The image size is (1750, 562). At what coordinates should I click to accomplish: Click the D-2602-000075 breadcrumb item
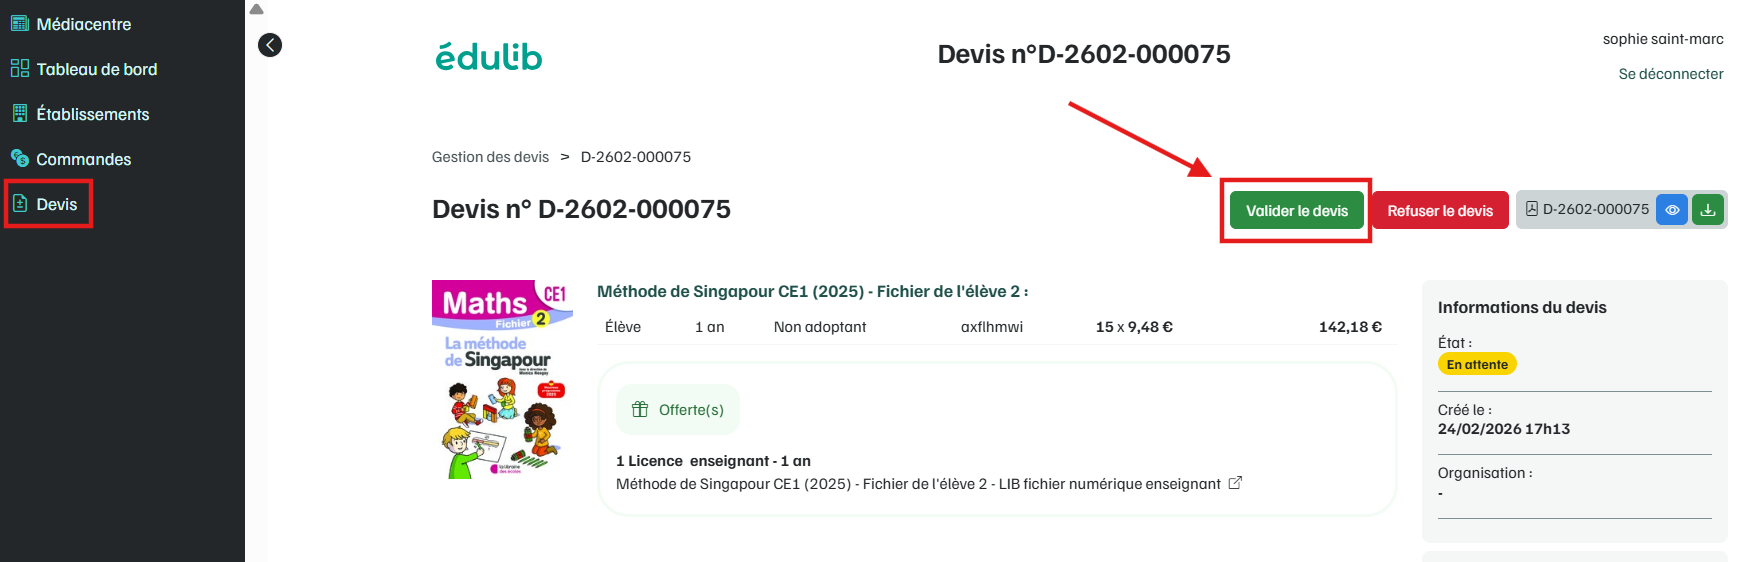tap(636, 157)
